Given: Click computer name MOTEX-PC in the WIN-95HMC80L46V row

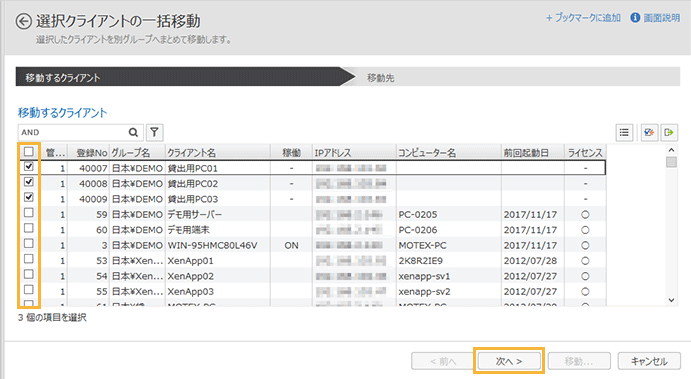Looking at the screenshot, I should point(422,245).
